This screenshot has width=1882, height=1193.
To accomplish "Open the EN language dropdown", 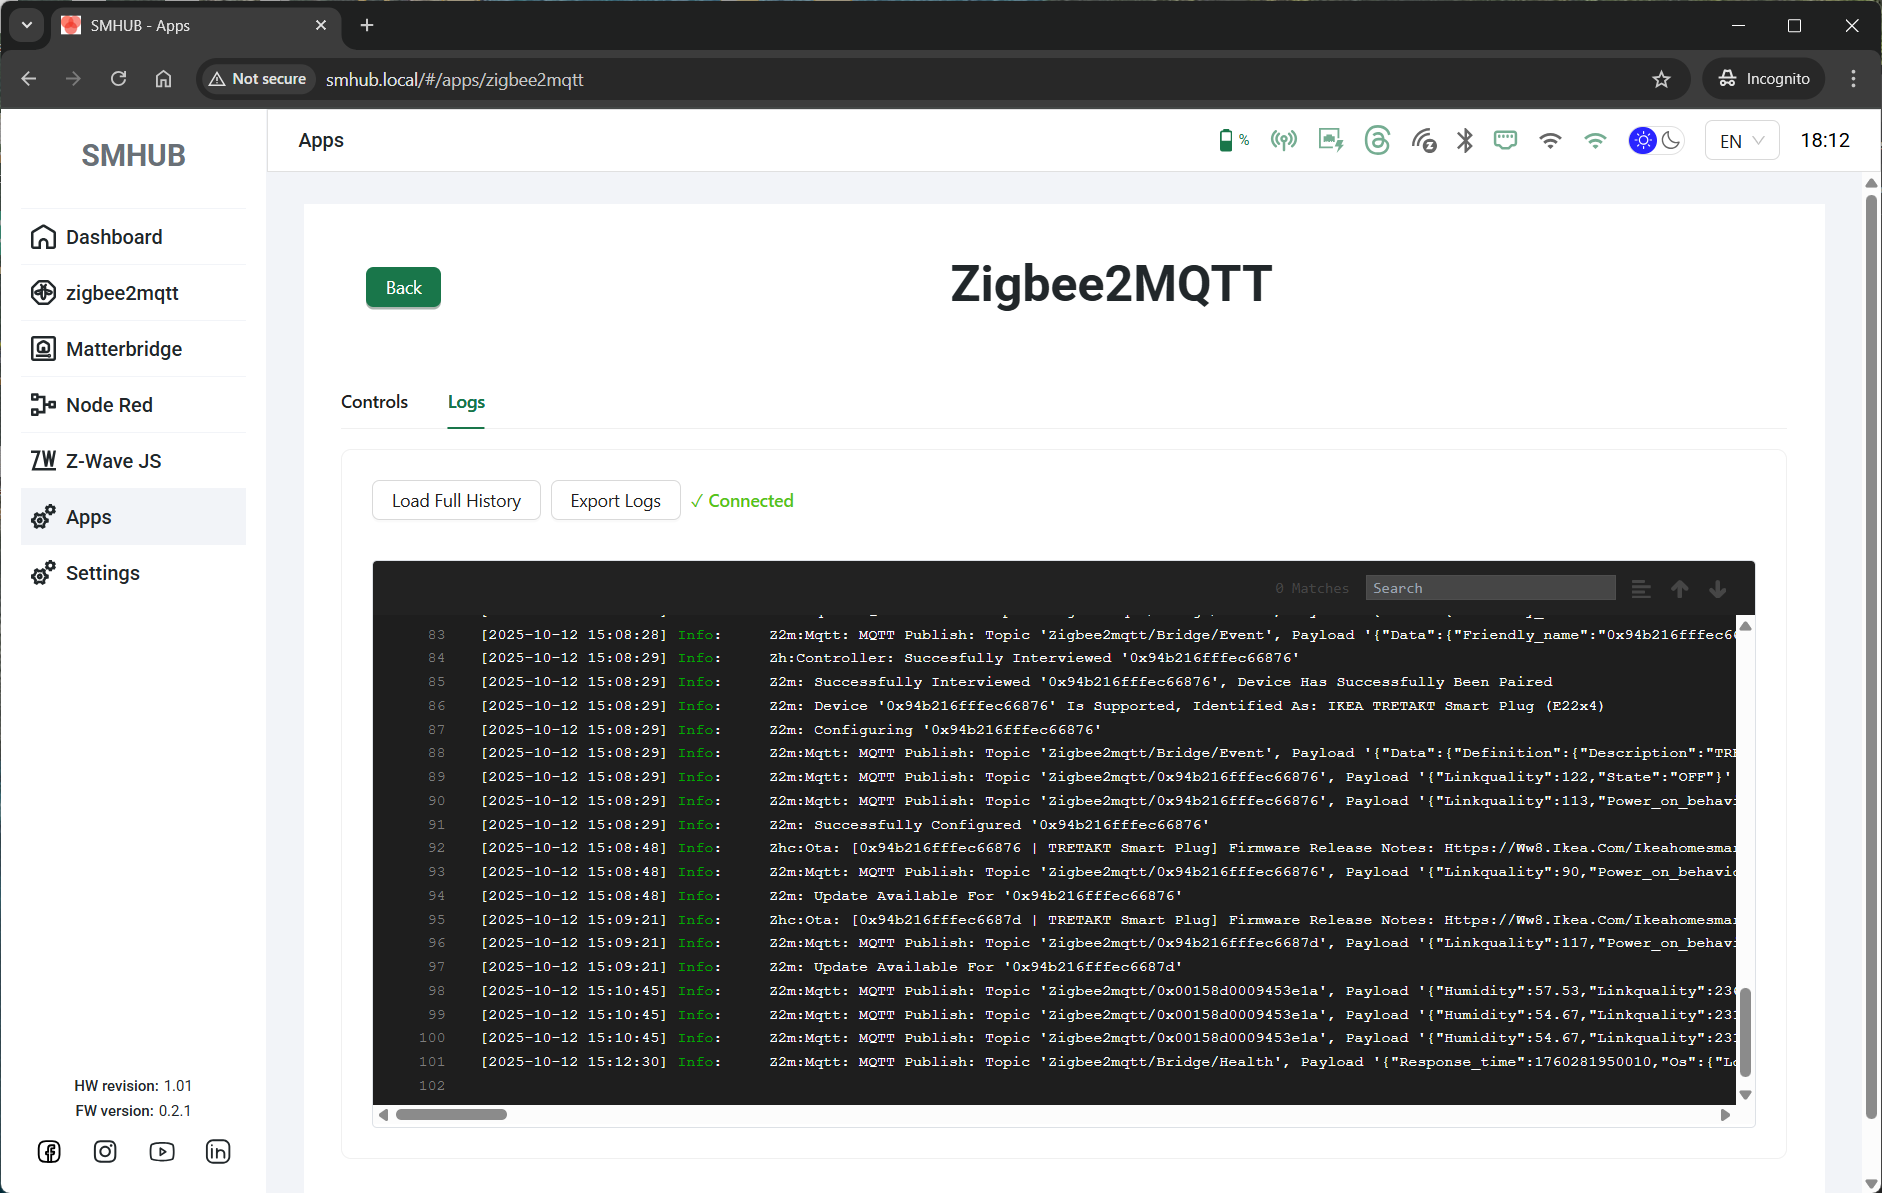I will [x=1741, y=141].
